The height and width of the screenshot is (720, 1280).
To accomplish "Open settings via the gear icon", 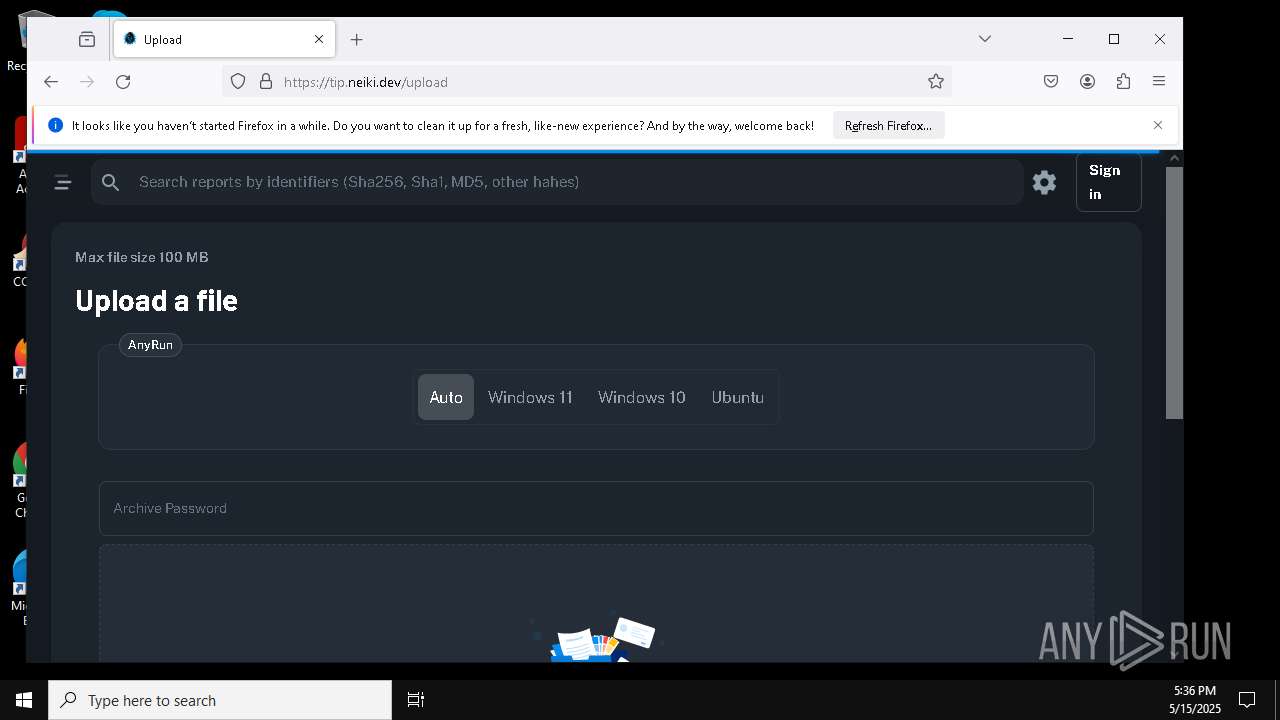I will (x=1044, y=182).
